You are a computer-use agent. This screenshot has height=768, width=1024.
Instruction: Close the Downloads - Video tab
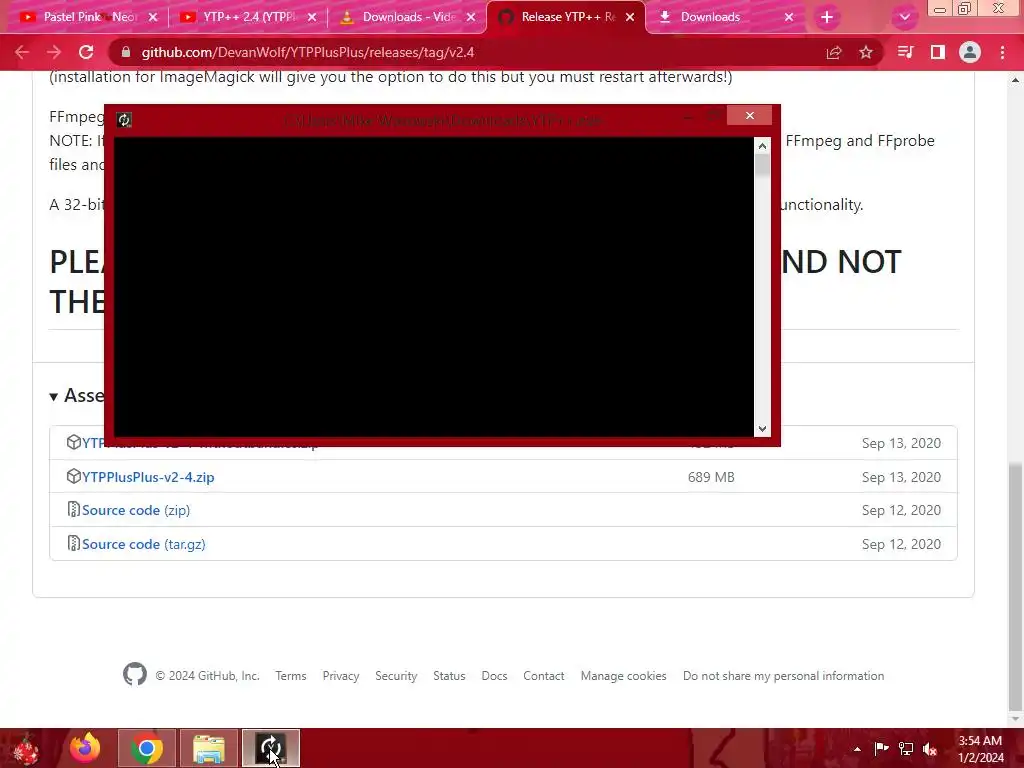471,17
